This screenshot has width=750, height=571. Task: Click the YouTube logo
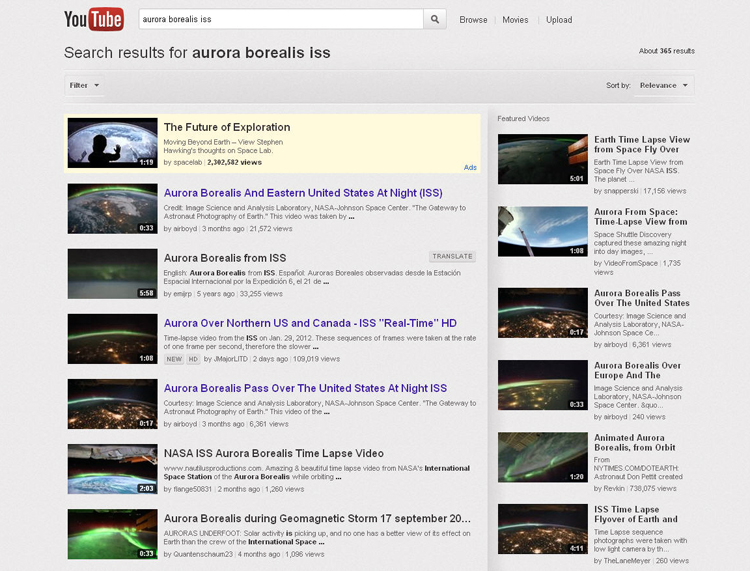click(93, 19)
